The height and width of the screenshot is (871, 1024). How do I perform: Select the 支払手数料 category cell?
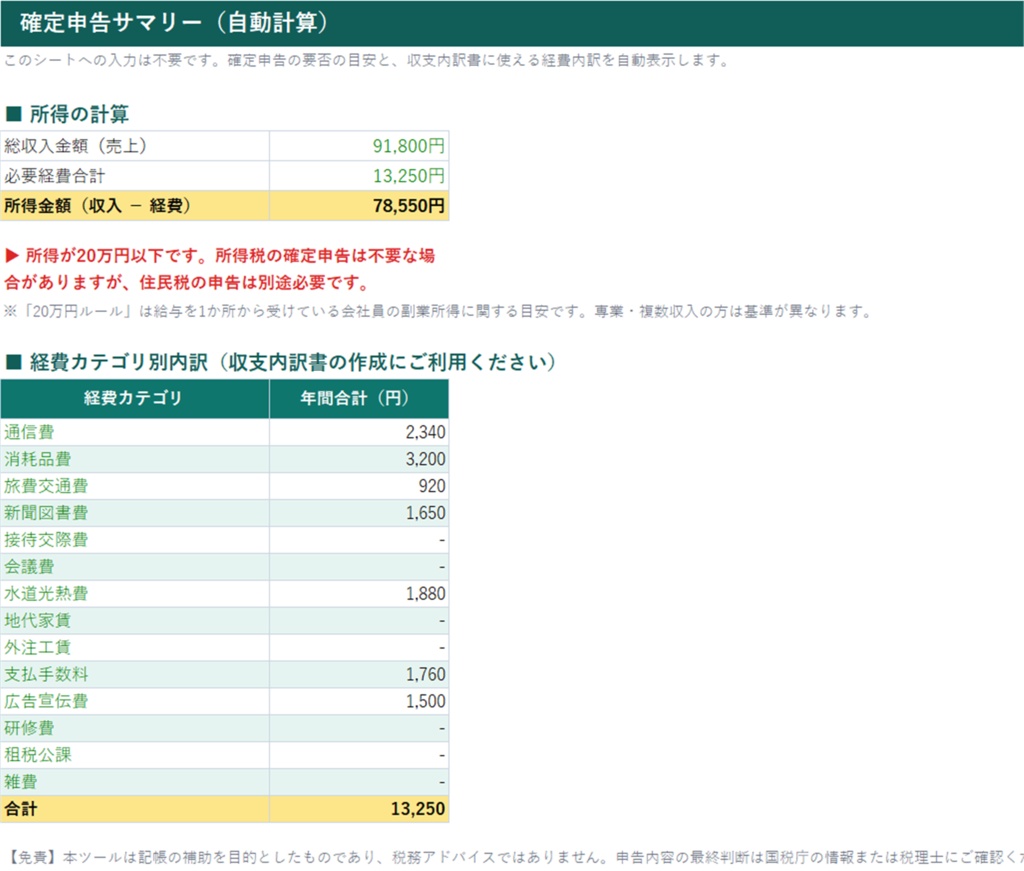[135, 674]
